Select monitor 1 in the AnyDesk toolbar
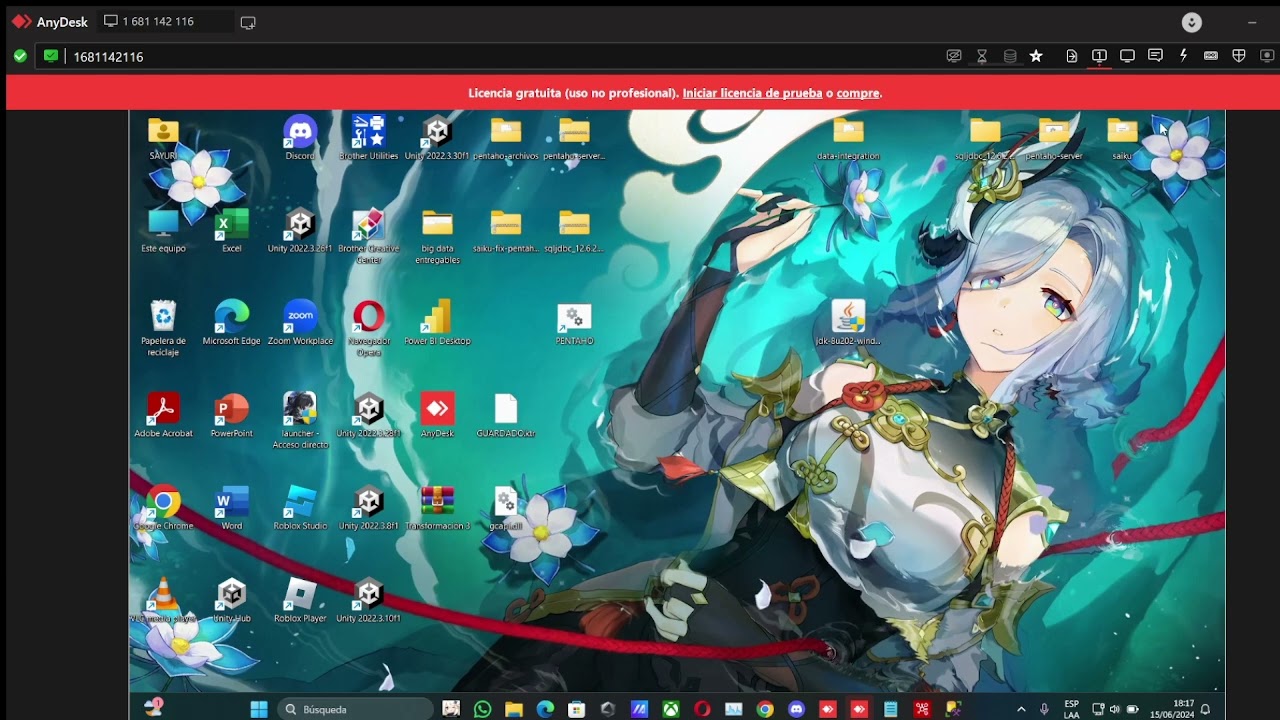The image size is (1280, 720). tap(1099, 56)
